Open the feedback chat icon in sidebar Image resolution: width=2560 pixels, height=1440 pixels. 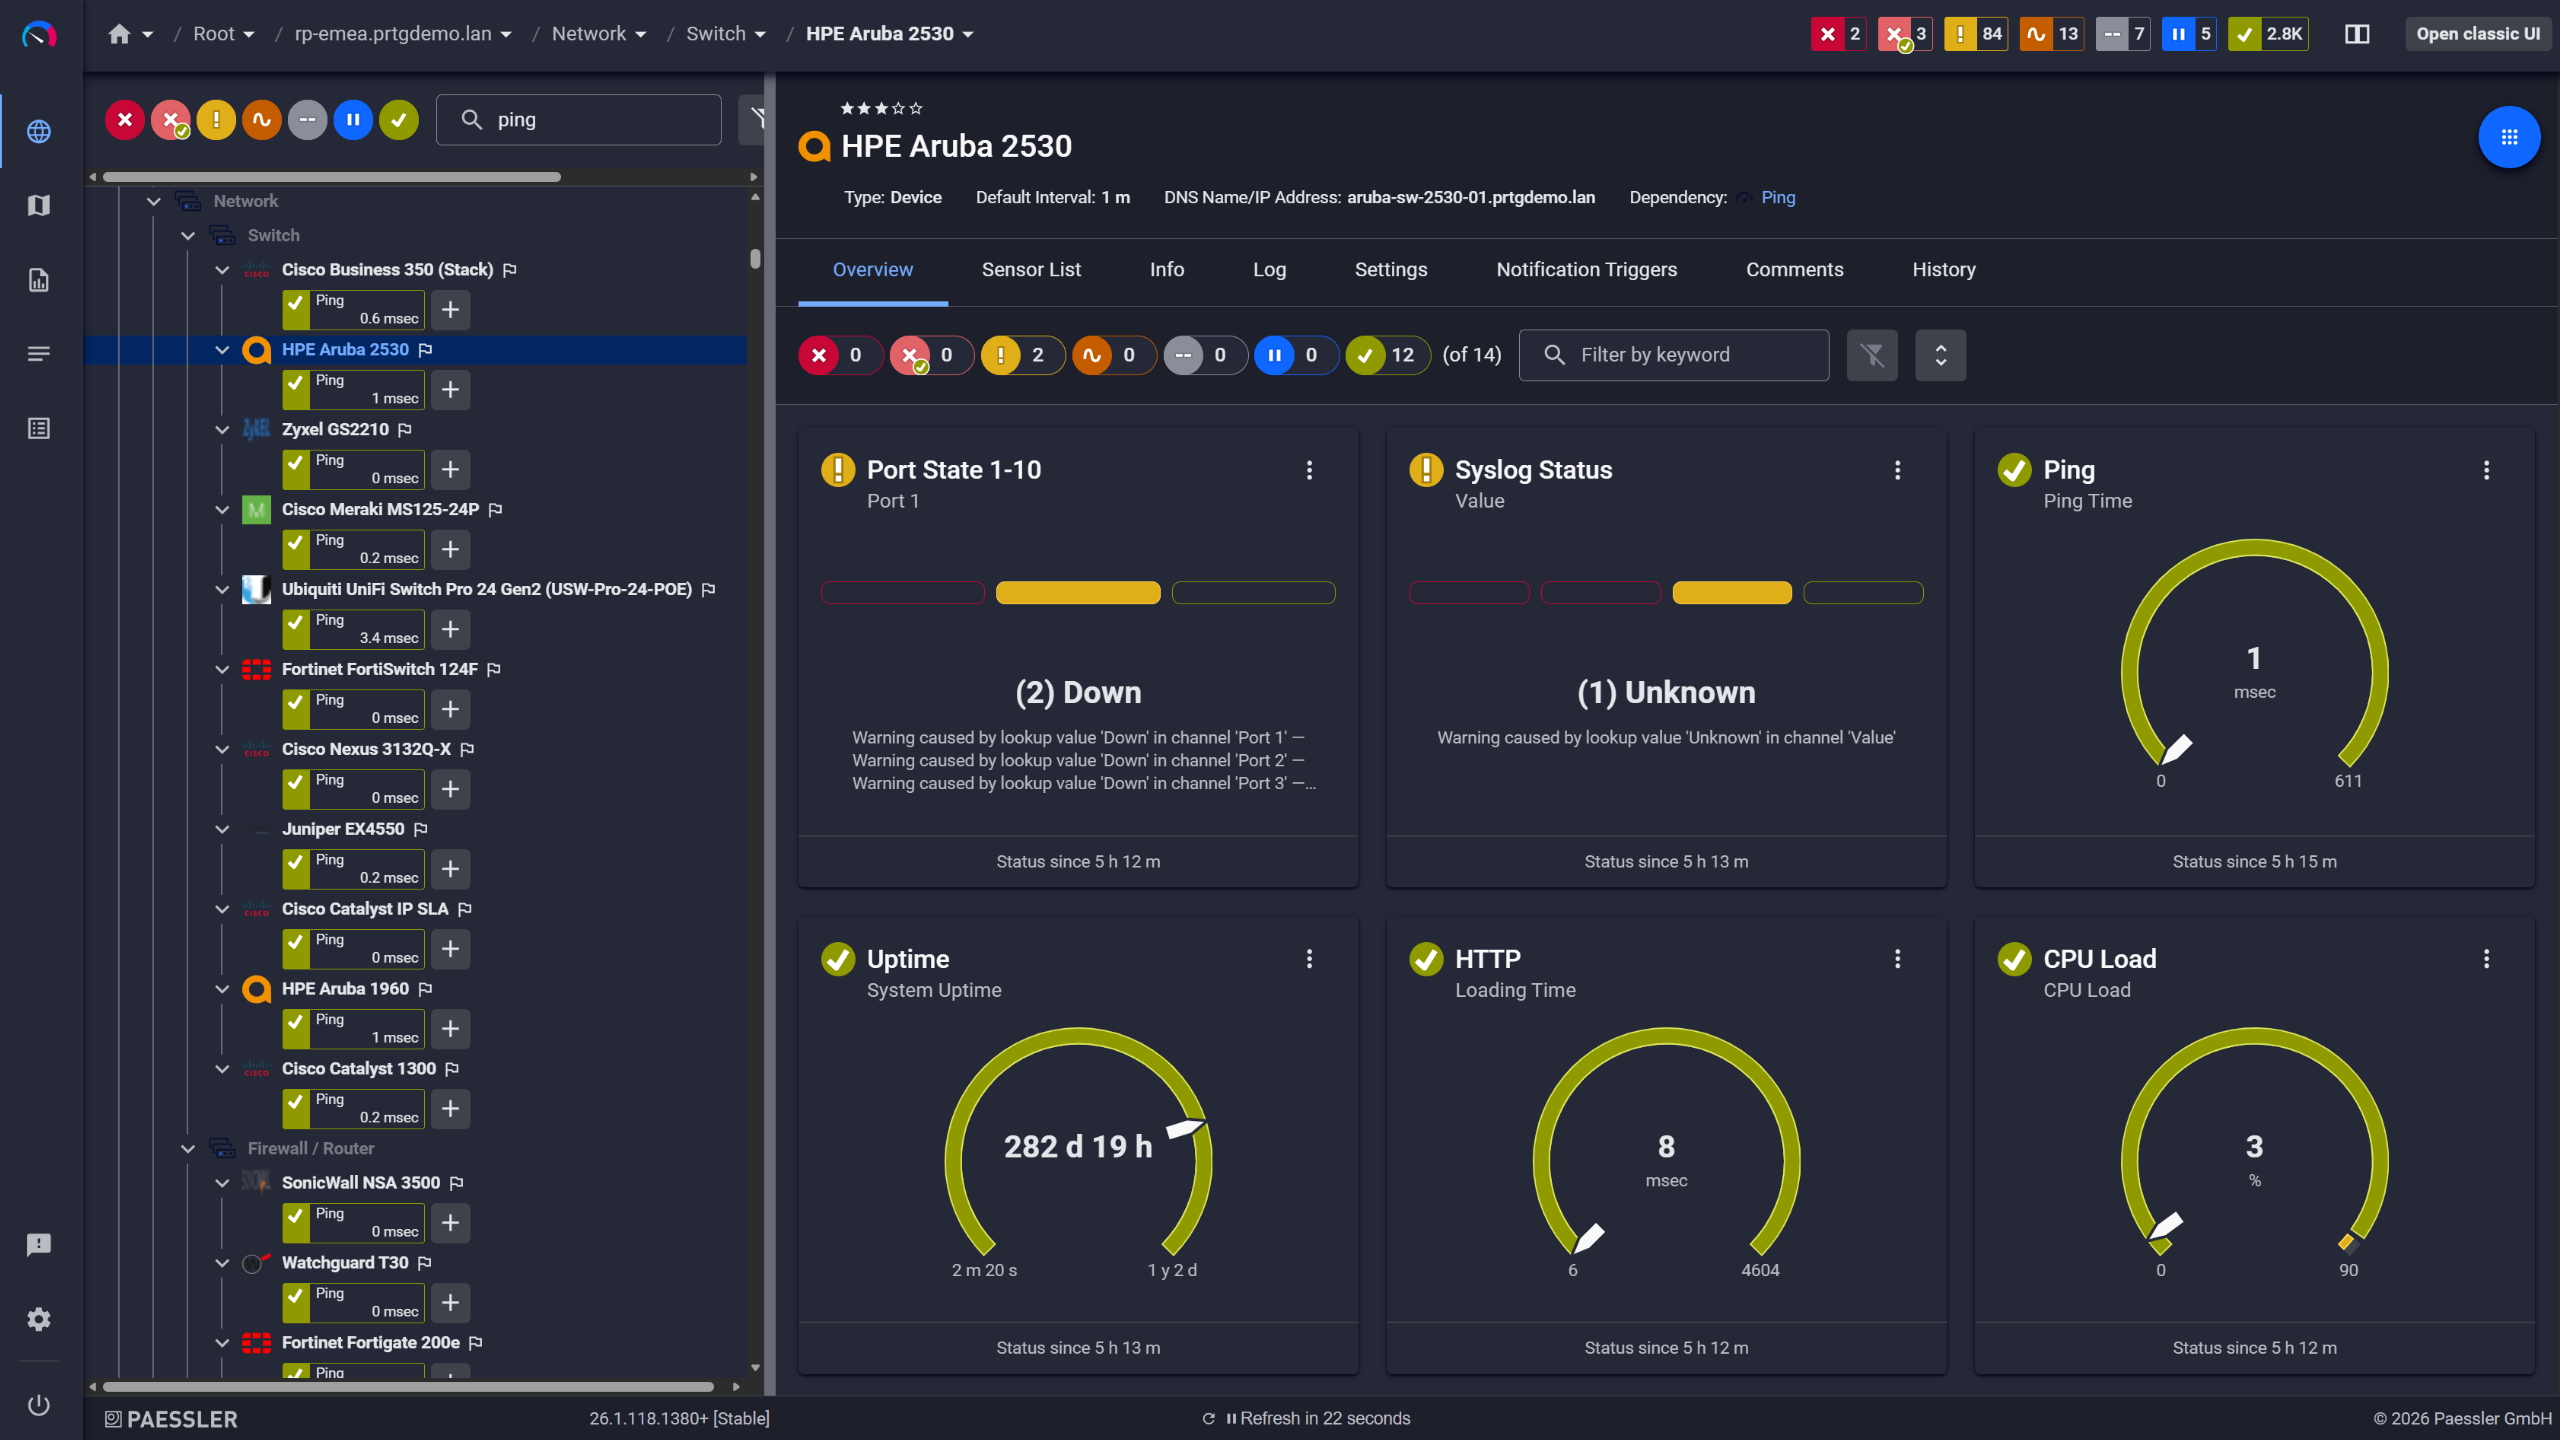39,1245
